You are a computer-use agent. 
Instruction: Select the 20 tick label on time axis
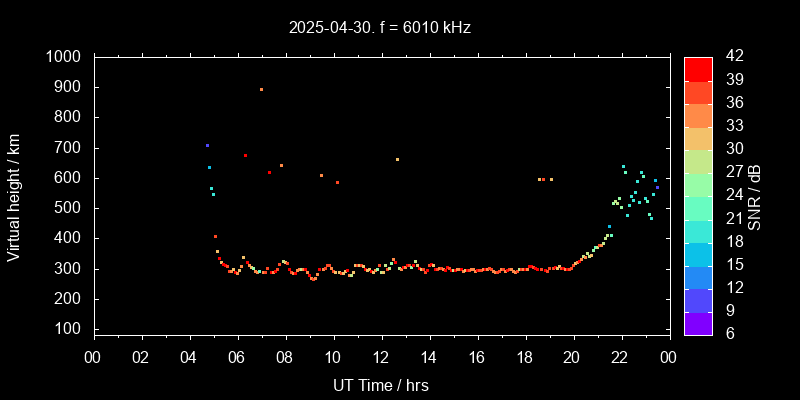point(572,356)
